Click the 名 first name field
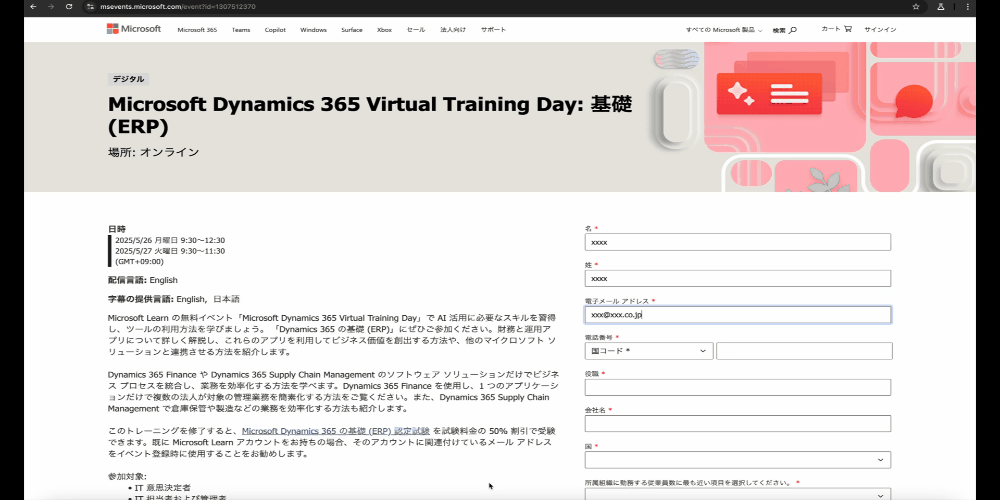Image resolution: width=1000 pixels, height=500 pixels. tap(738, 242)
